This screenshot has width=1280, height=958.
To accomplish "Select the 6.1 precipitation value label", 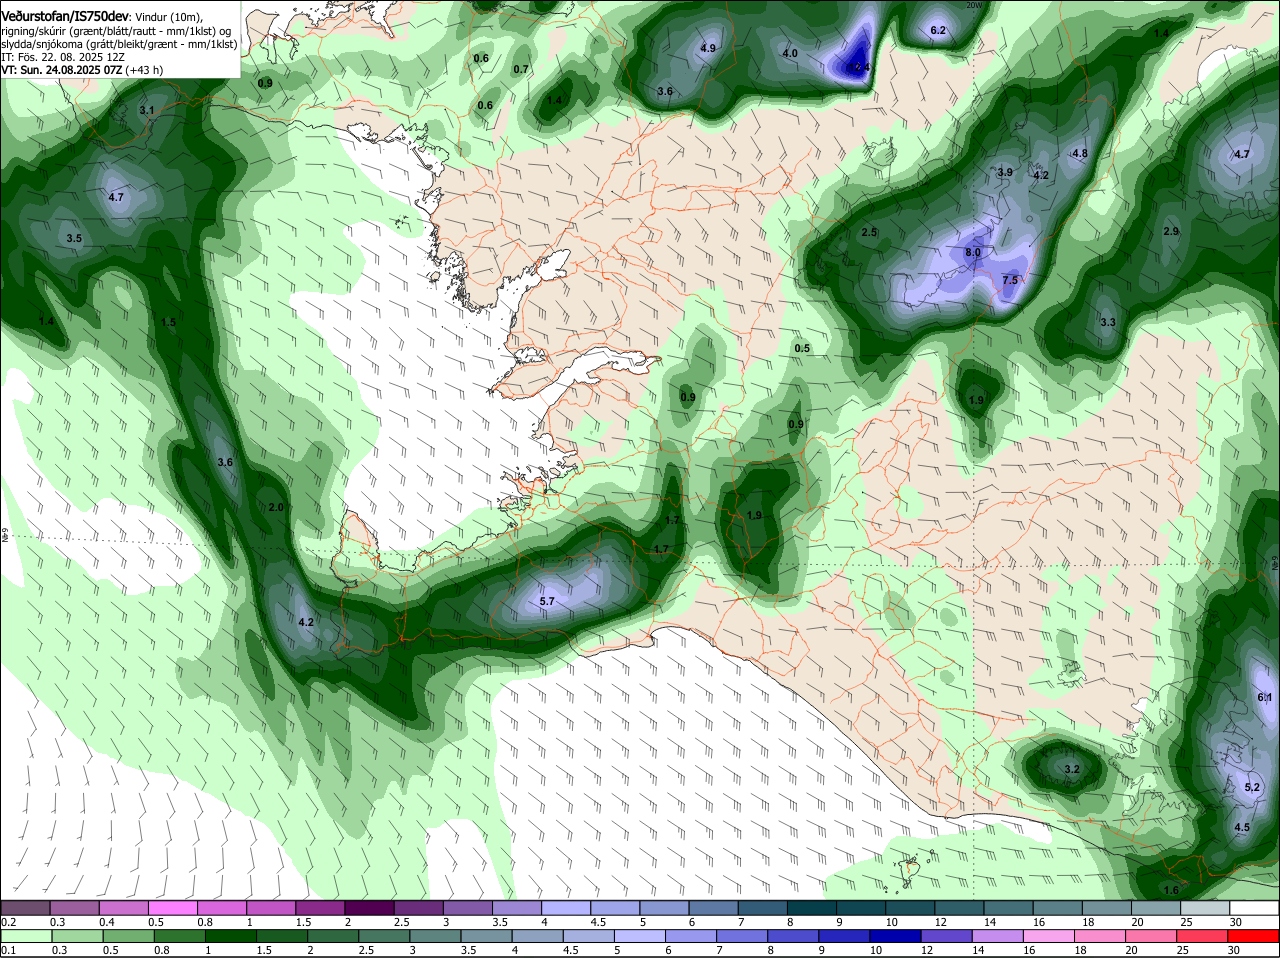I will 1265,698.
